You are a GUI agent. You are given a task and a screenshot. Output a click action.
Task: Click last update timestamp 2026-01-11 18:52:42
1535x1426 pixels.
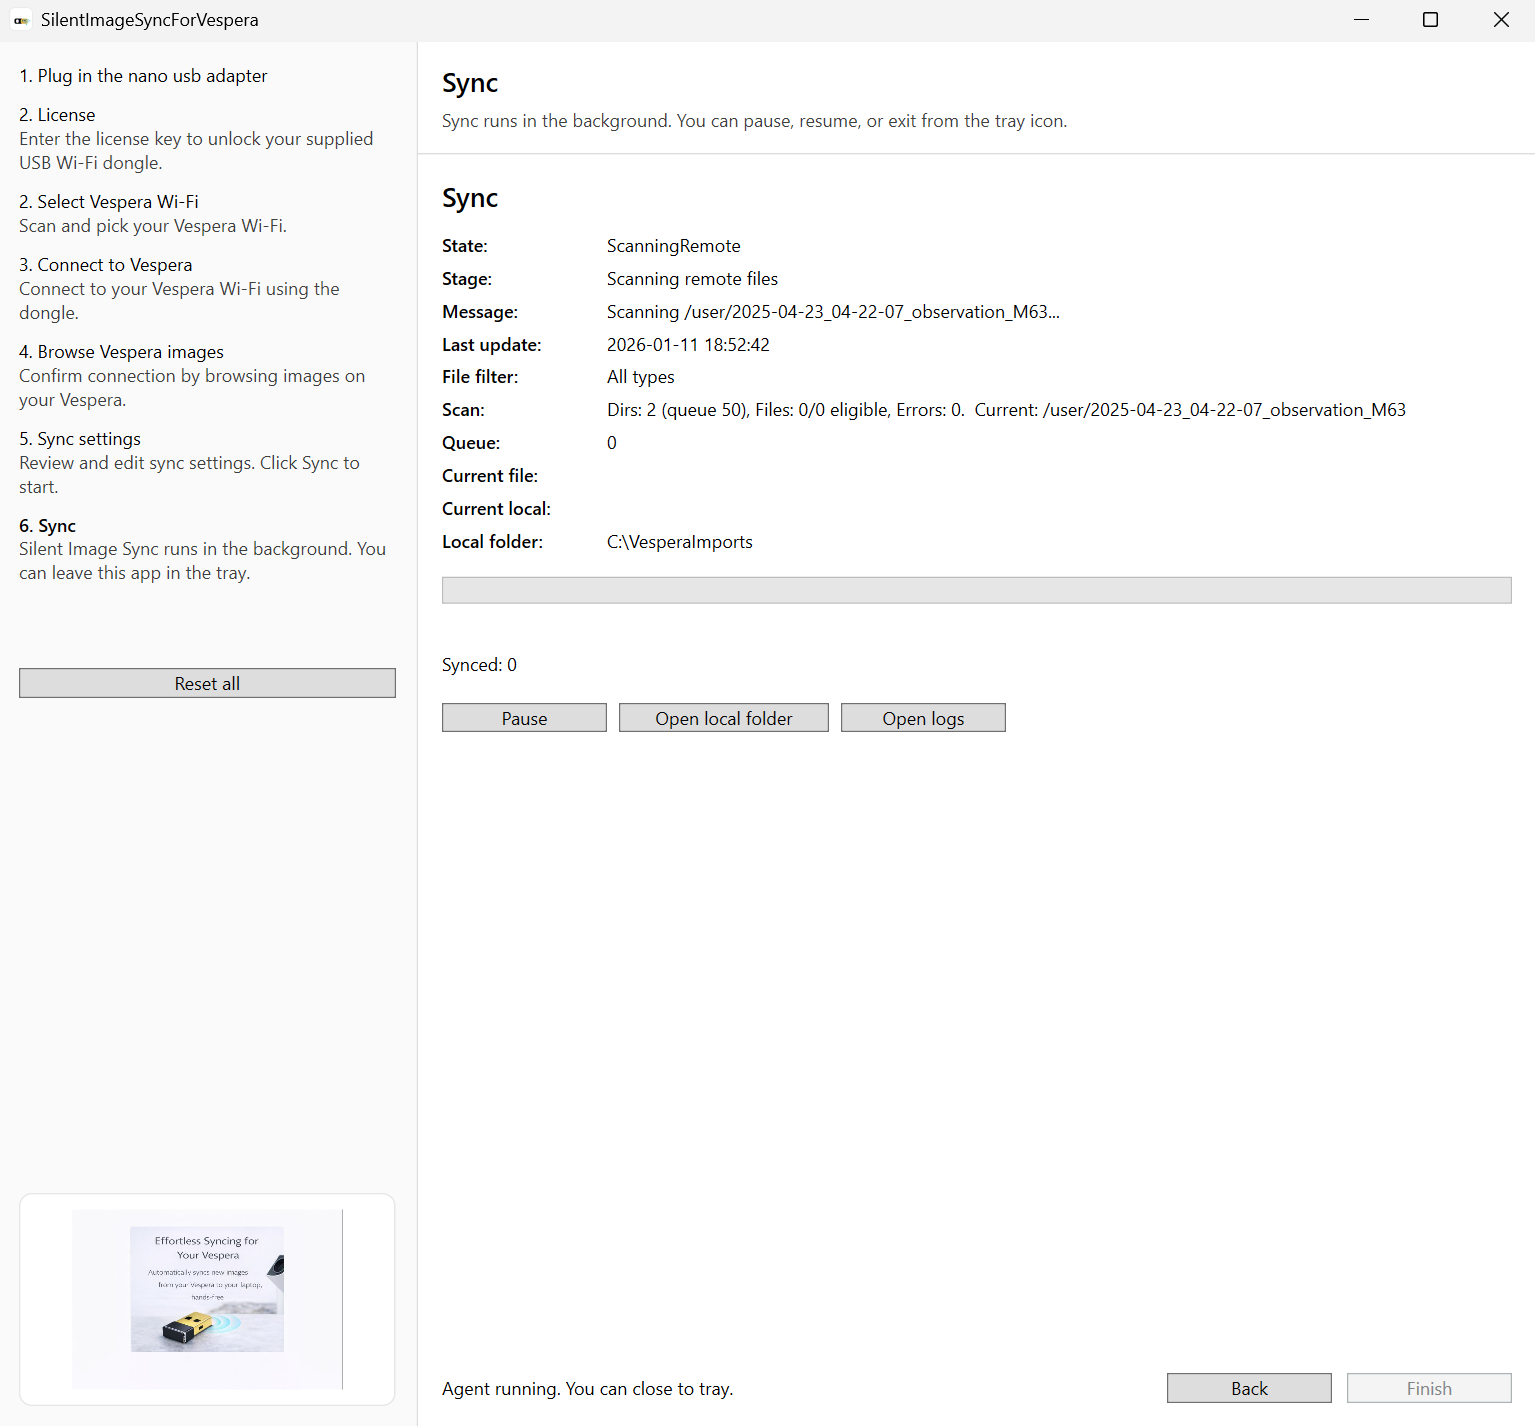[688, 345]
